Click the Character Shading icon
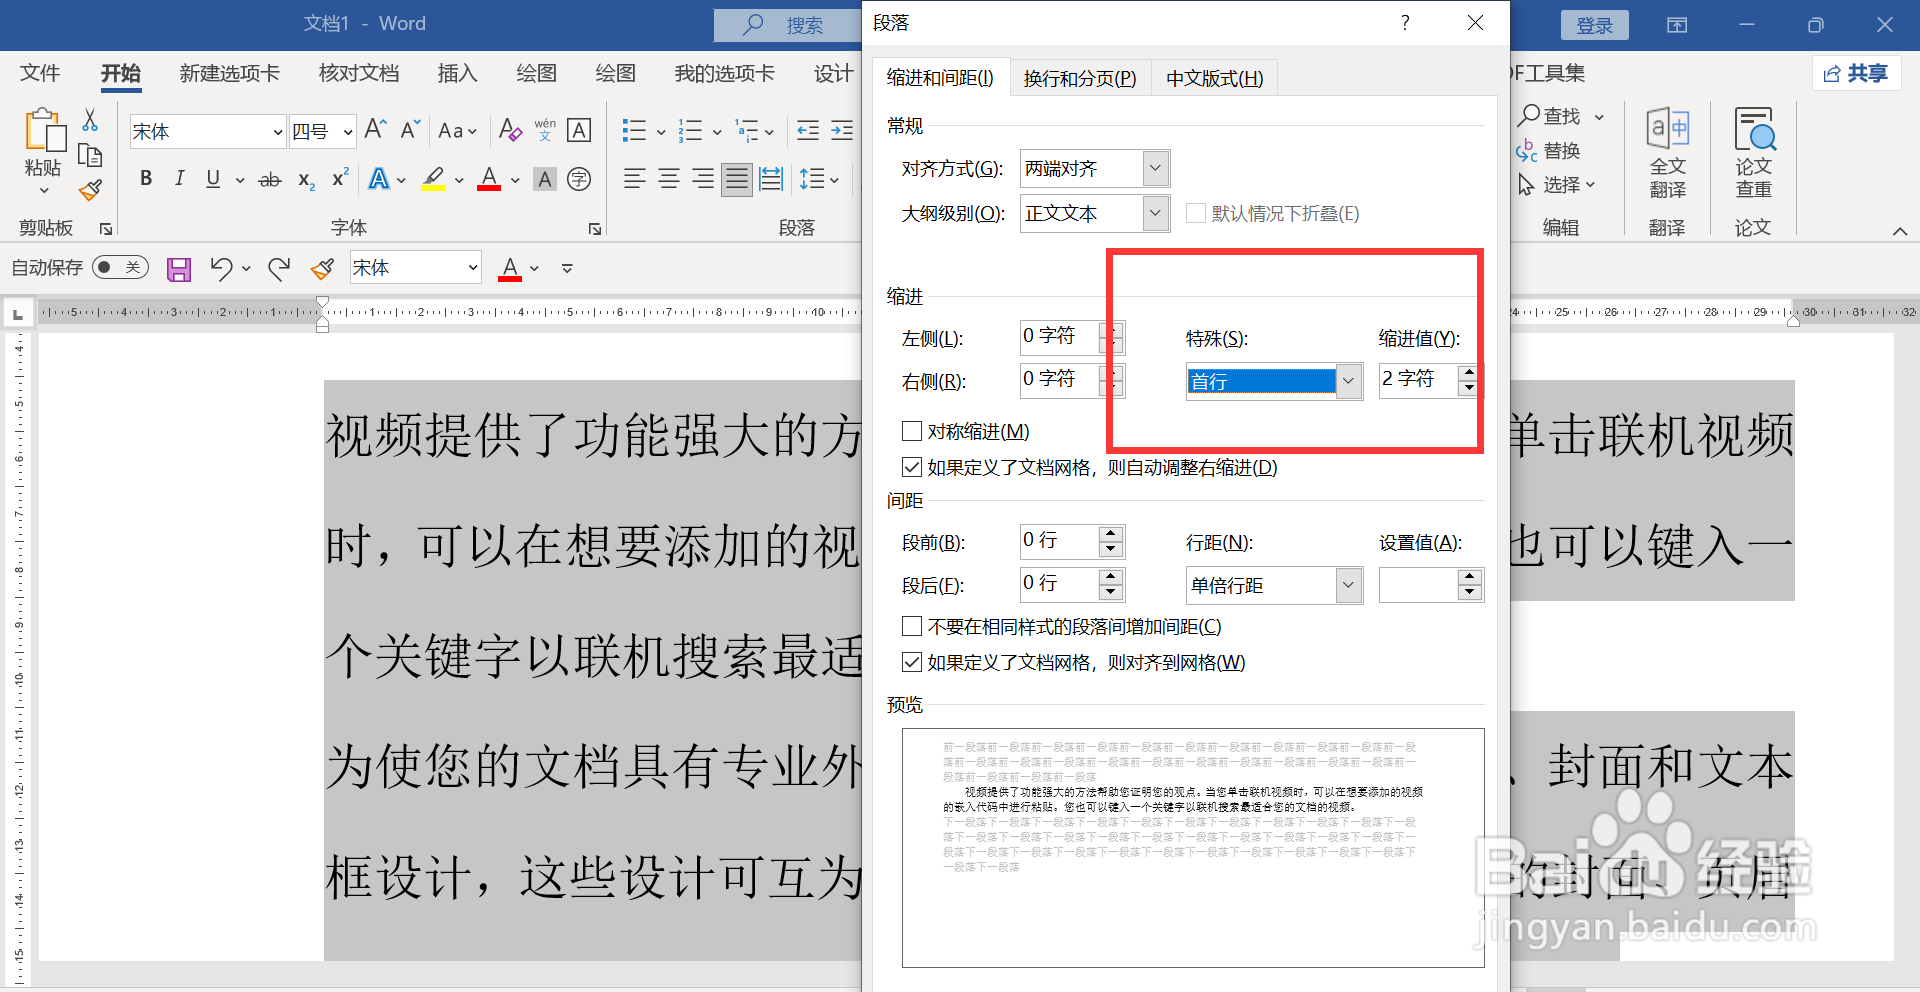This screenshot has height=992, width=1920. 545,180
